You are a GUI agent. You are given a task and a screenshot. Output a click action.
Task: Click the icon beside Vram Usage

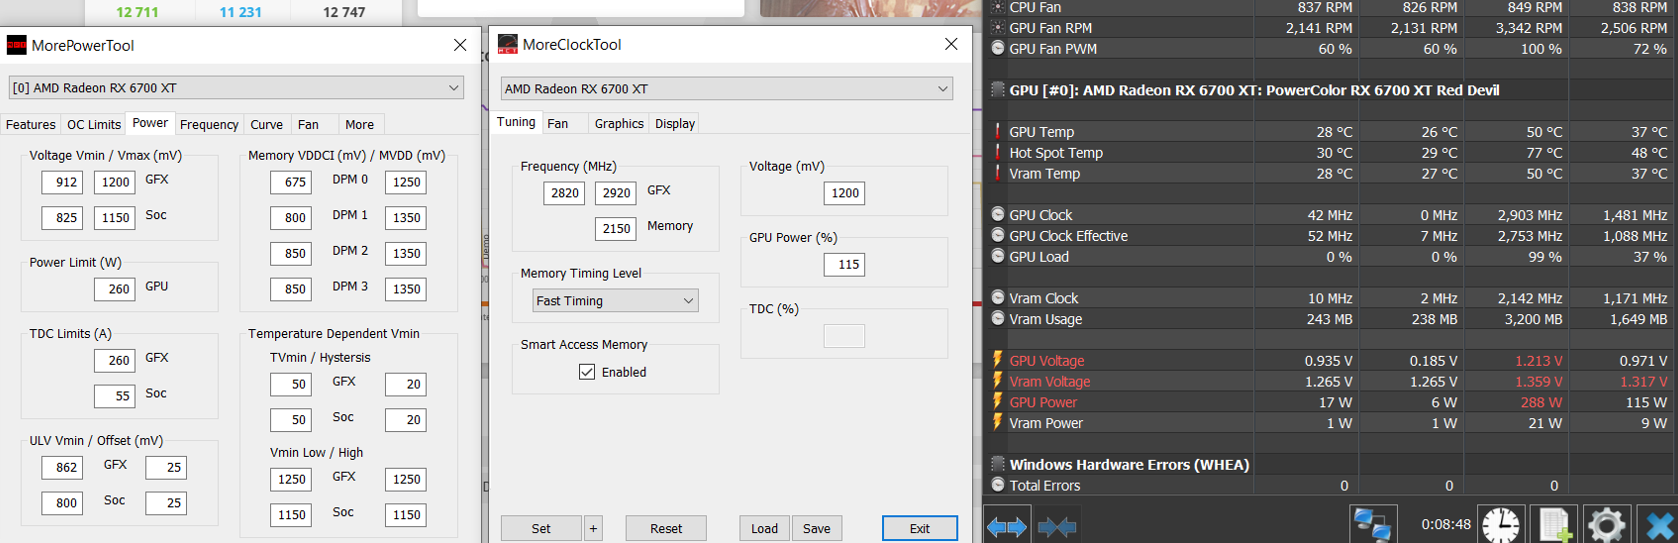point(998,319)
